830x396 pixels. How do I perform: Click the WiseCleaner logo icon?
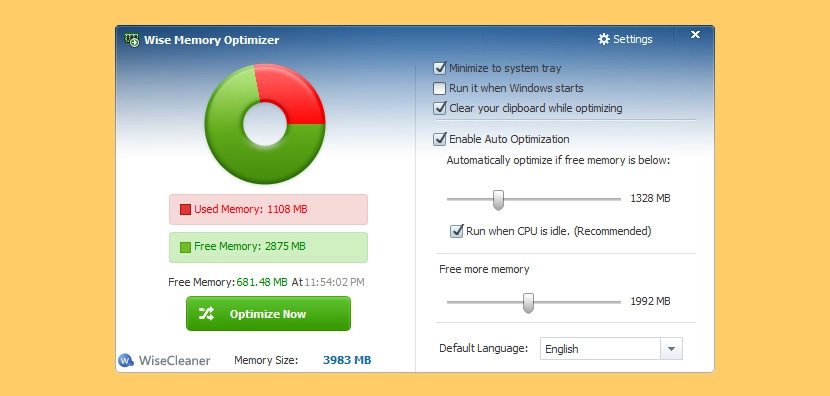coord(126,361)
